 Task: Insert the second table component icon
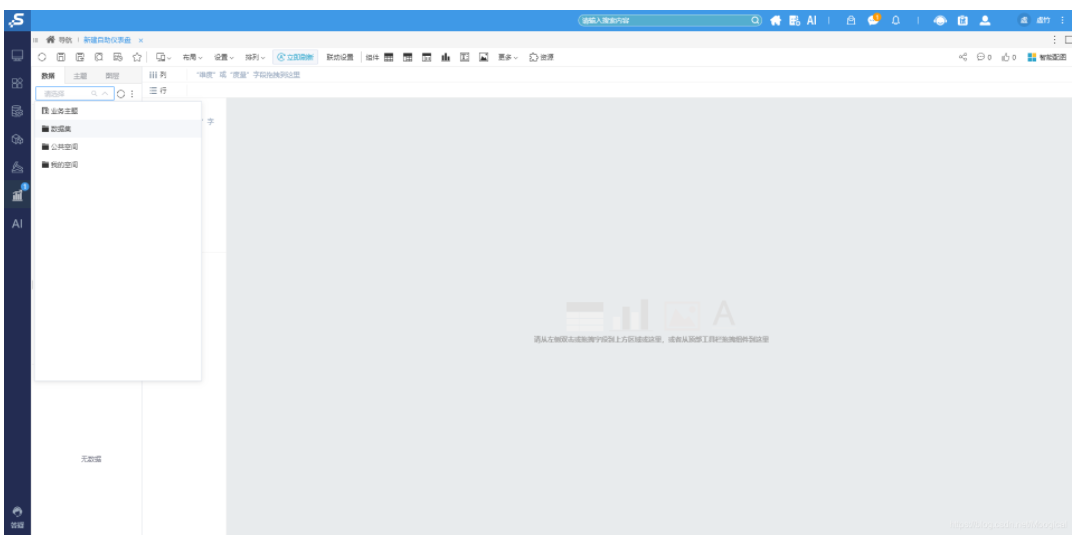pos(407,57)
